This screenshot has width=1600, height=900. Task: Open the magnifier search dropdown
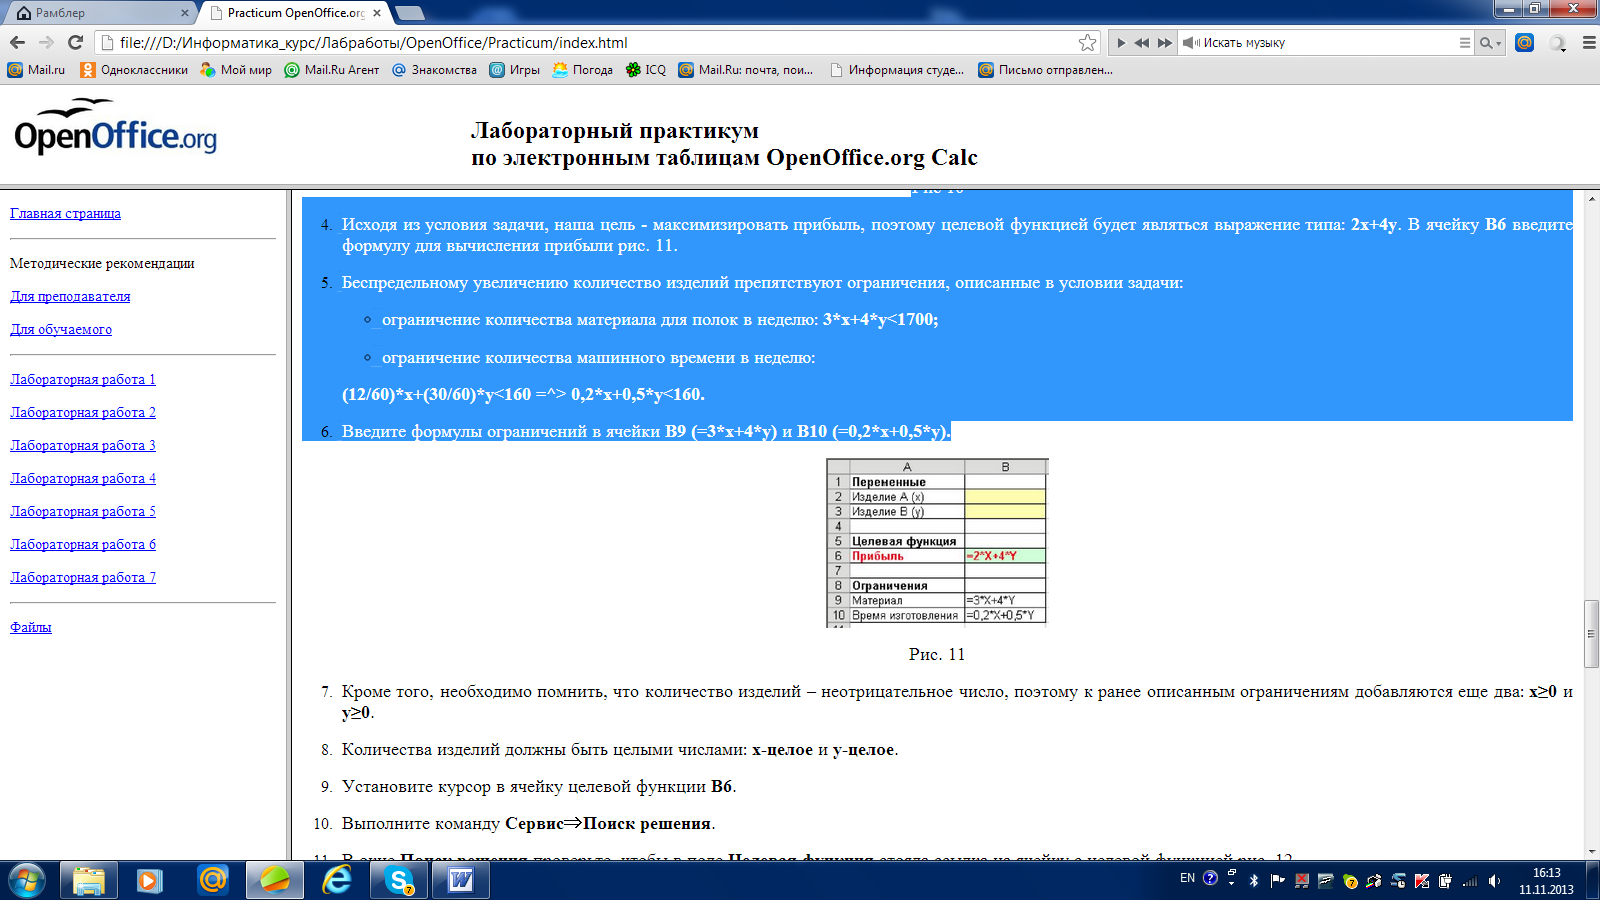coord(1490,43)
